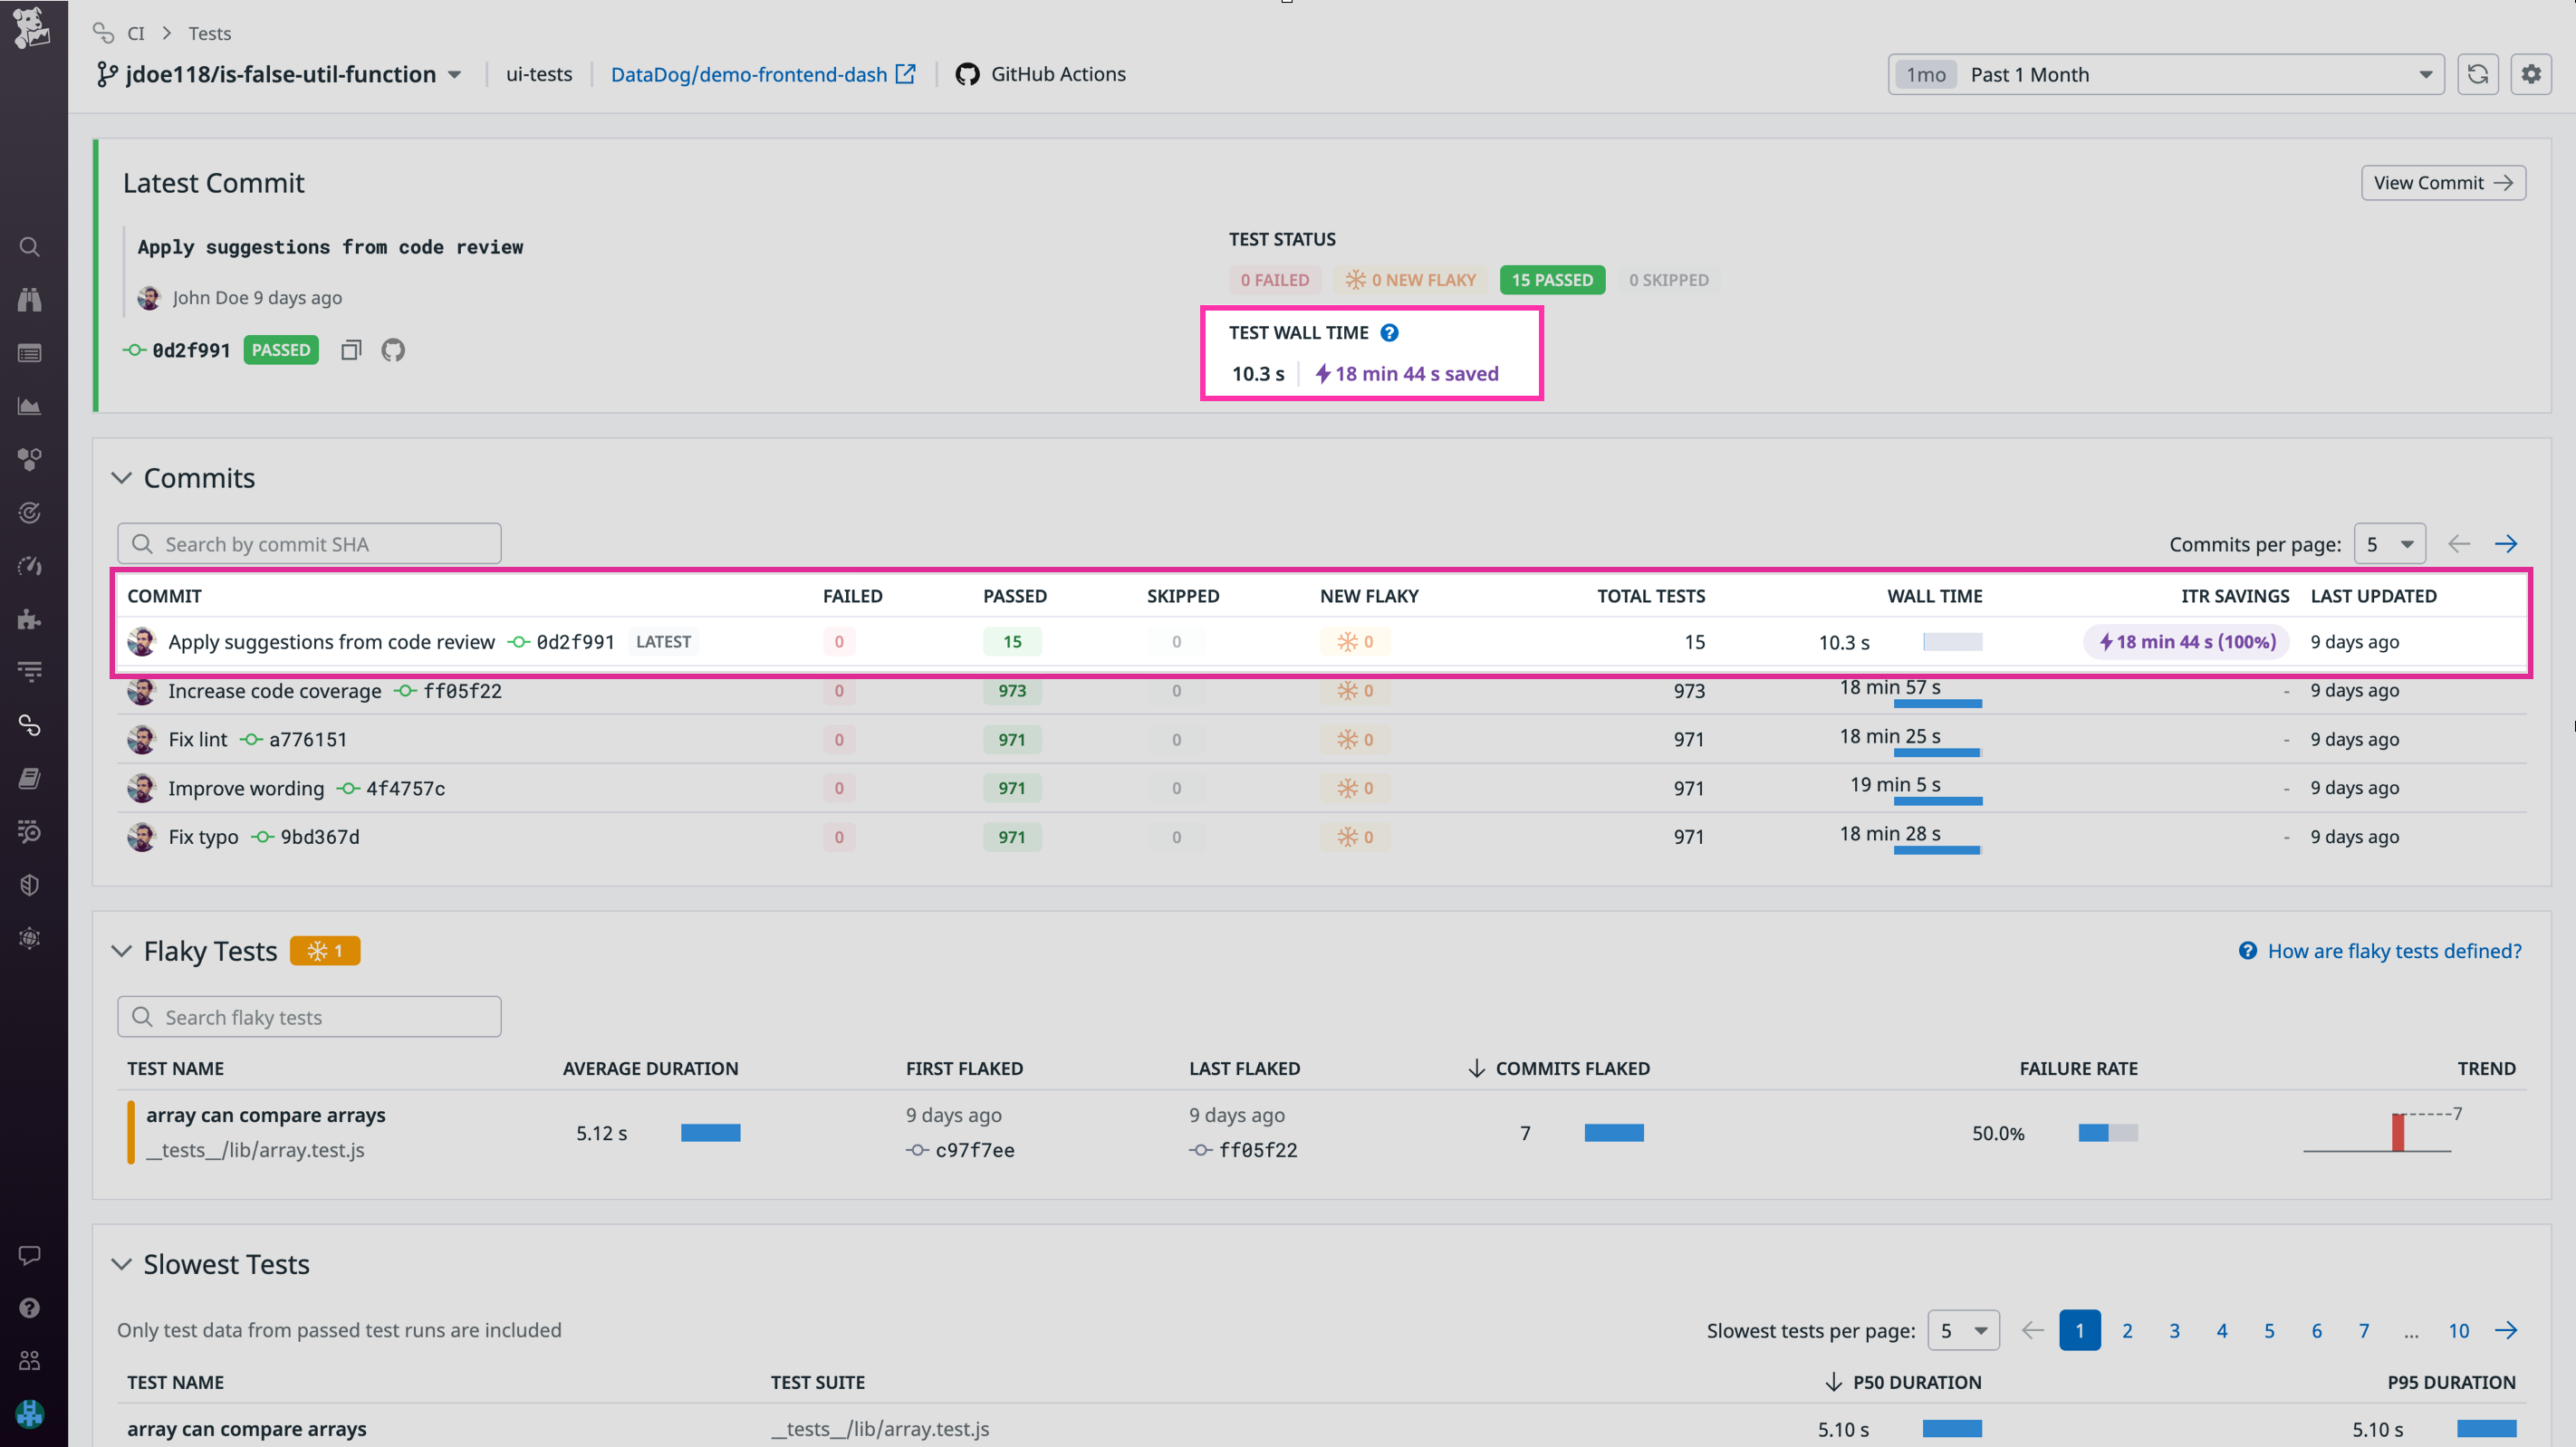Click the View Commit button
The width and height of the screenshot is (2576, 1447).
pyautogui.click(x=2443, y=182)
